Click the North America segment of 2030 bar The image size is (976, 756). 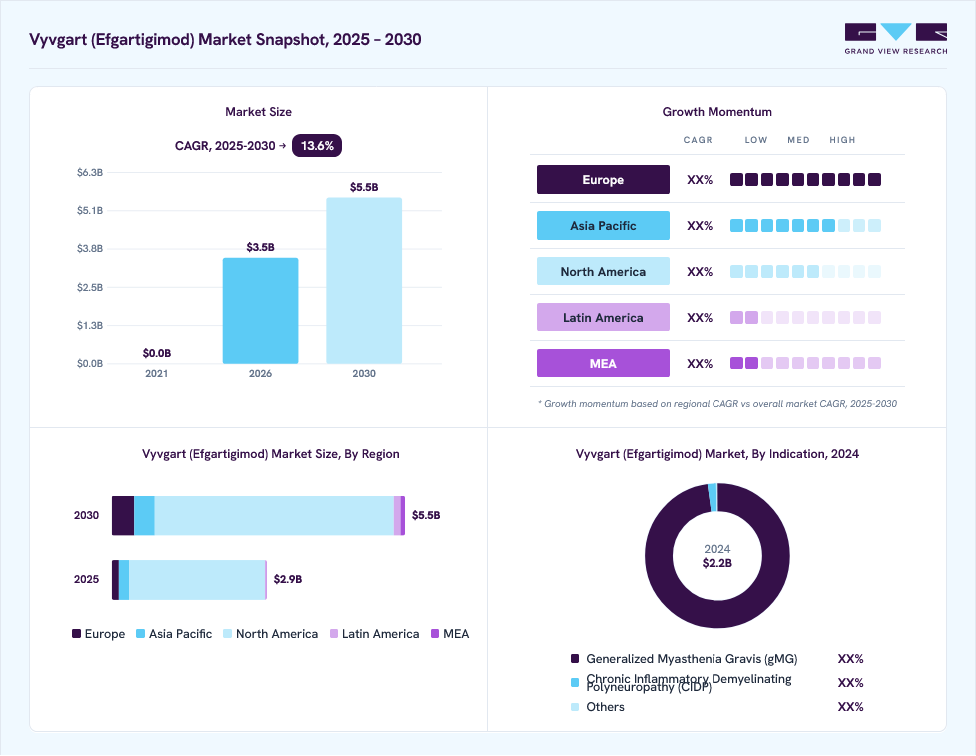274,515
